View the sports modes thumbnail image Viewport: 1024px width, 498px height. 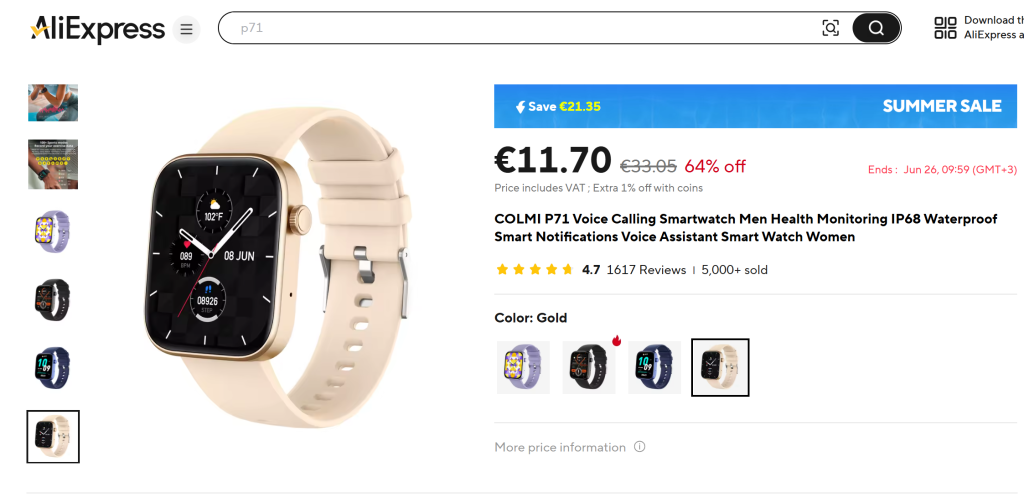(53, 164)
